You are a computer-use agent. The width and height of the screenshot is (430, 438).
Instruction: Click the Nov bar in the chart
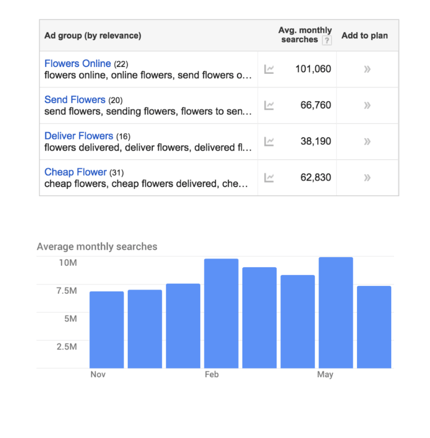(107, 330)
